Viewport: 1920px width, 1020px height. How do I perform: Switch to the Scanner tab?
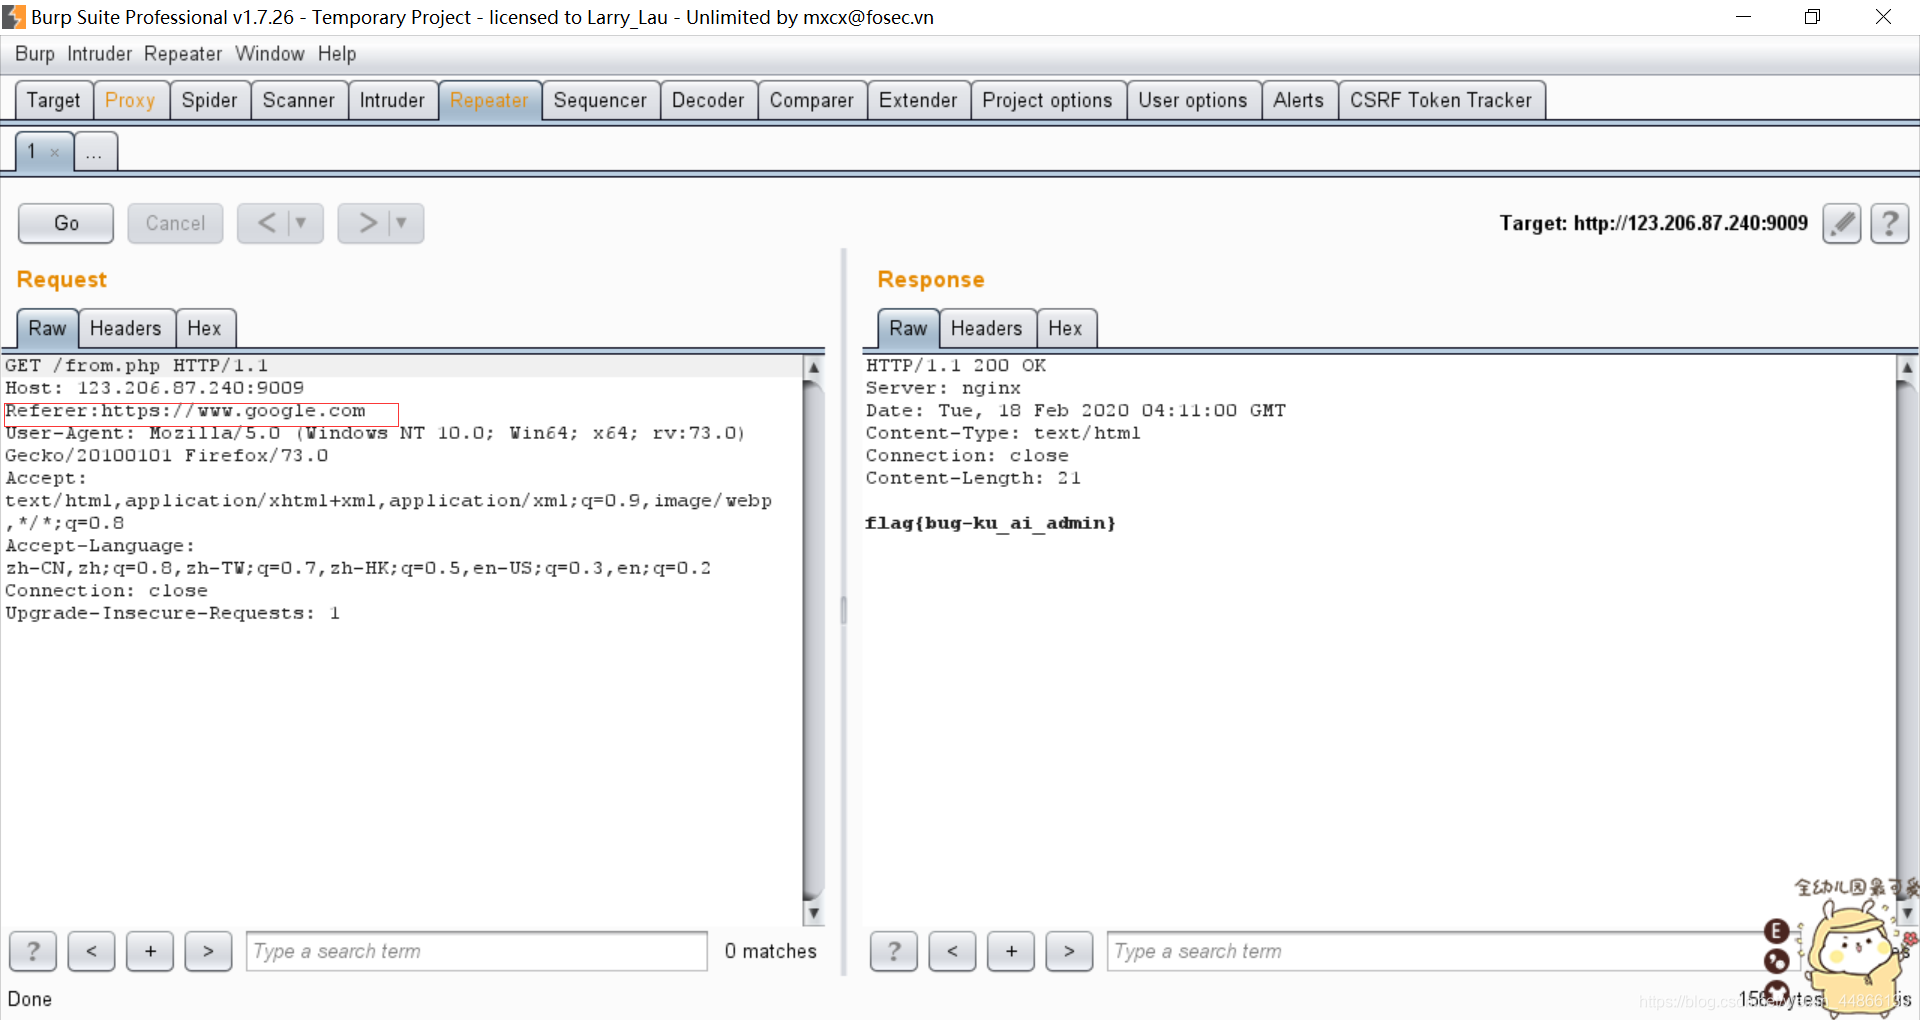(x=299, y=100)
